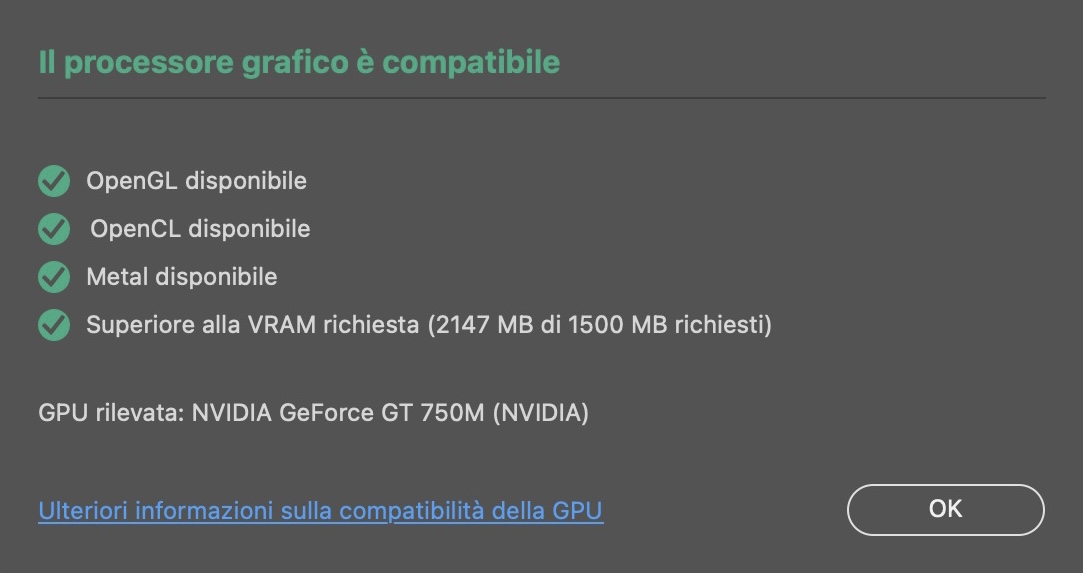Open Ulteriori informazioni sulla compatibilità della GPU link

coord(320,511)
